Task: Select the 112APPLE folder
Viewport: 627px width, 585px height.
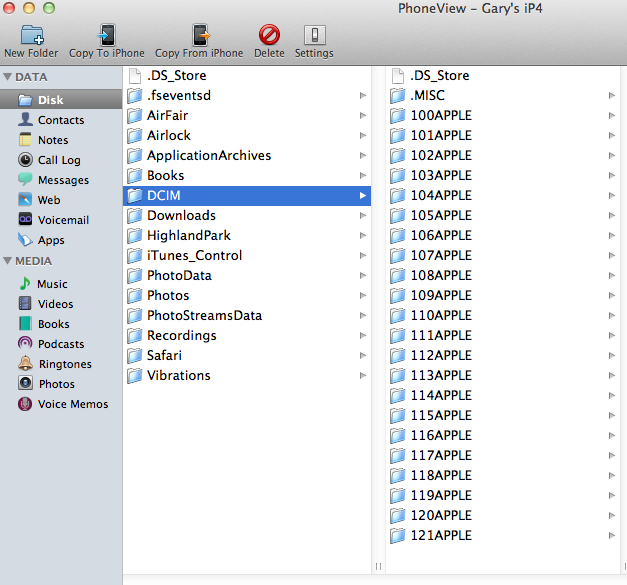Action: pyautogui.click(x=503, y=355)
